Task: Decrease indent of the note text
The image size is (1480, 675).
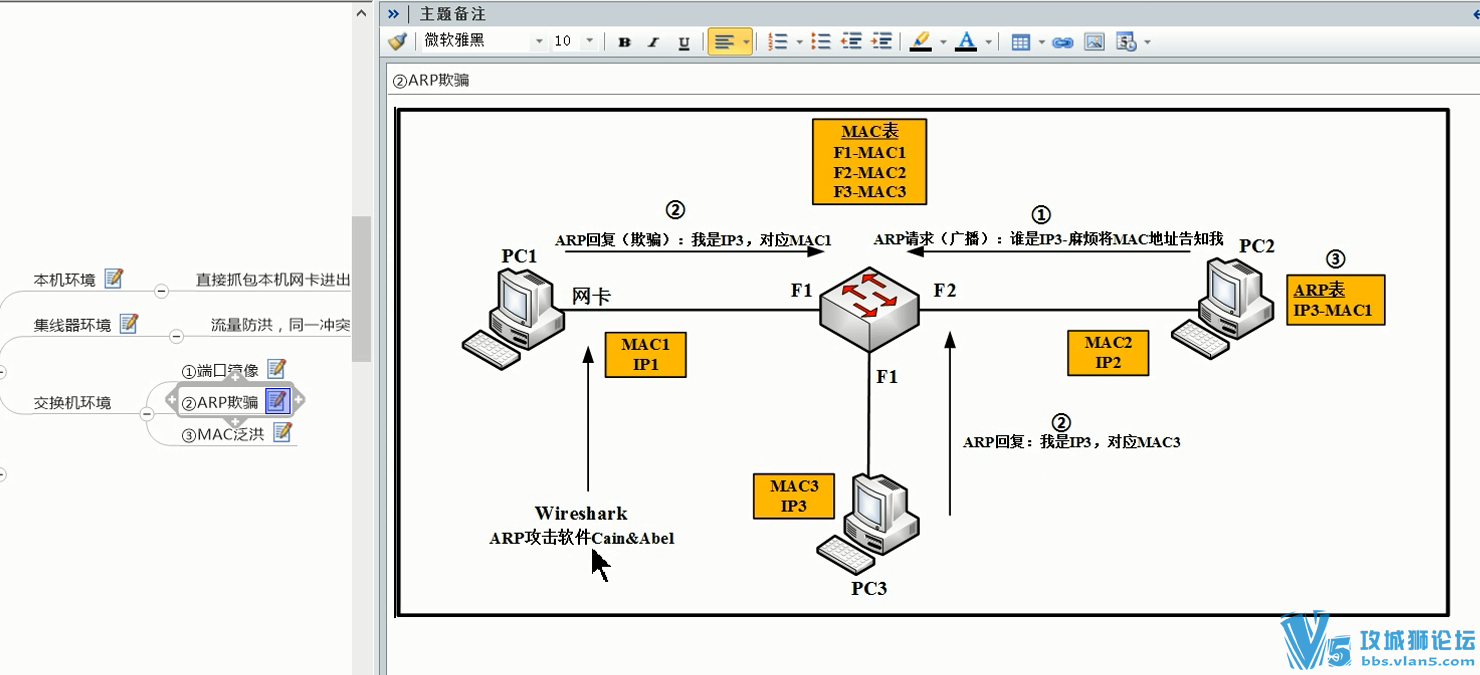Action: coord(852,42)
